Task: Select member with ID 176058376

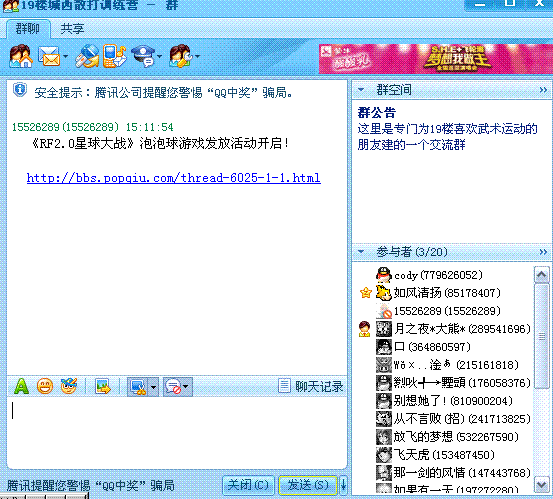Action: tap(444, 383)
